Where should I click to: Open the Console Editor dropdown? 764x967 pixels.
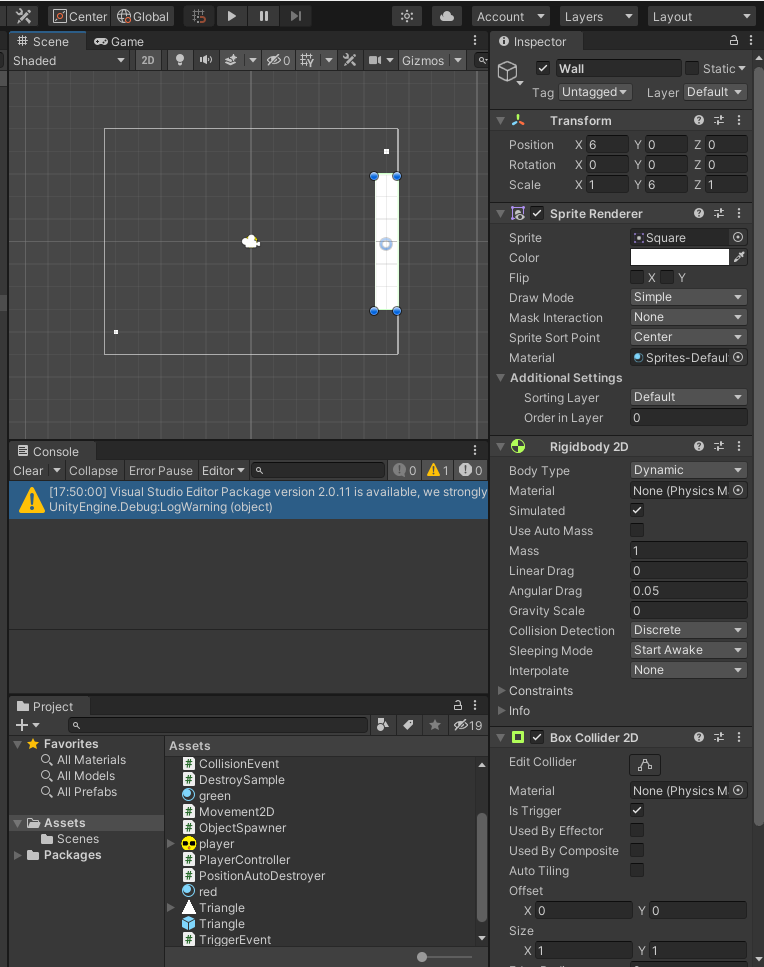point(223,471)
